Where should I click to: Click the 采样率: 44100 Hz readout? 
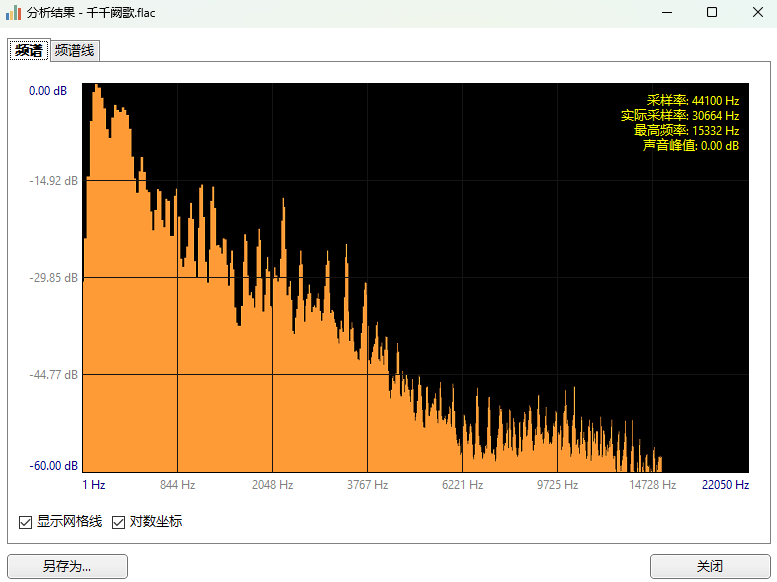692,101
